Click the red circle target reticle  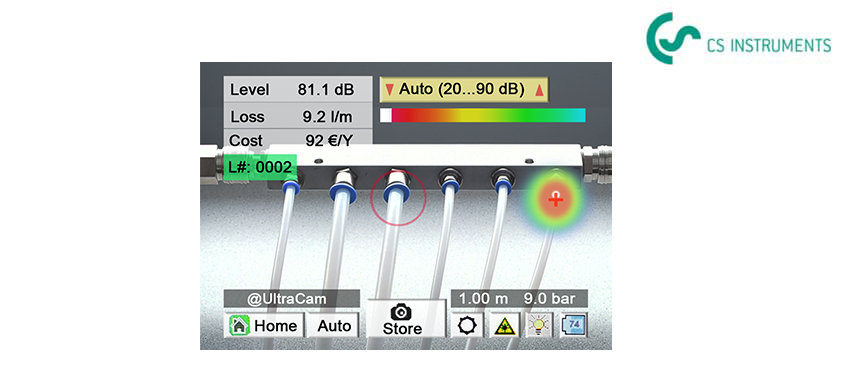(398, 198)
